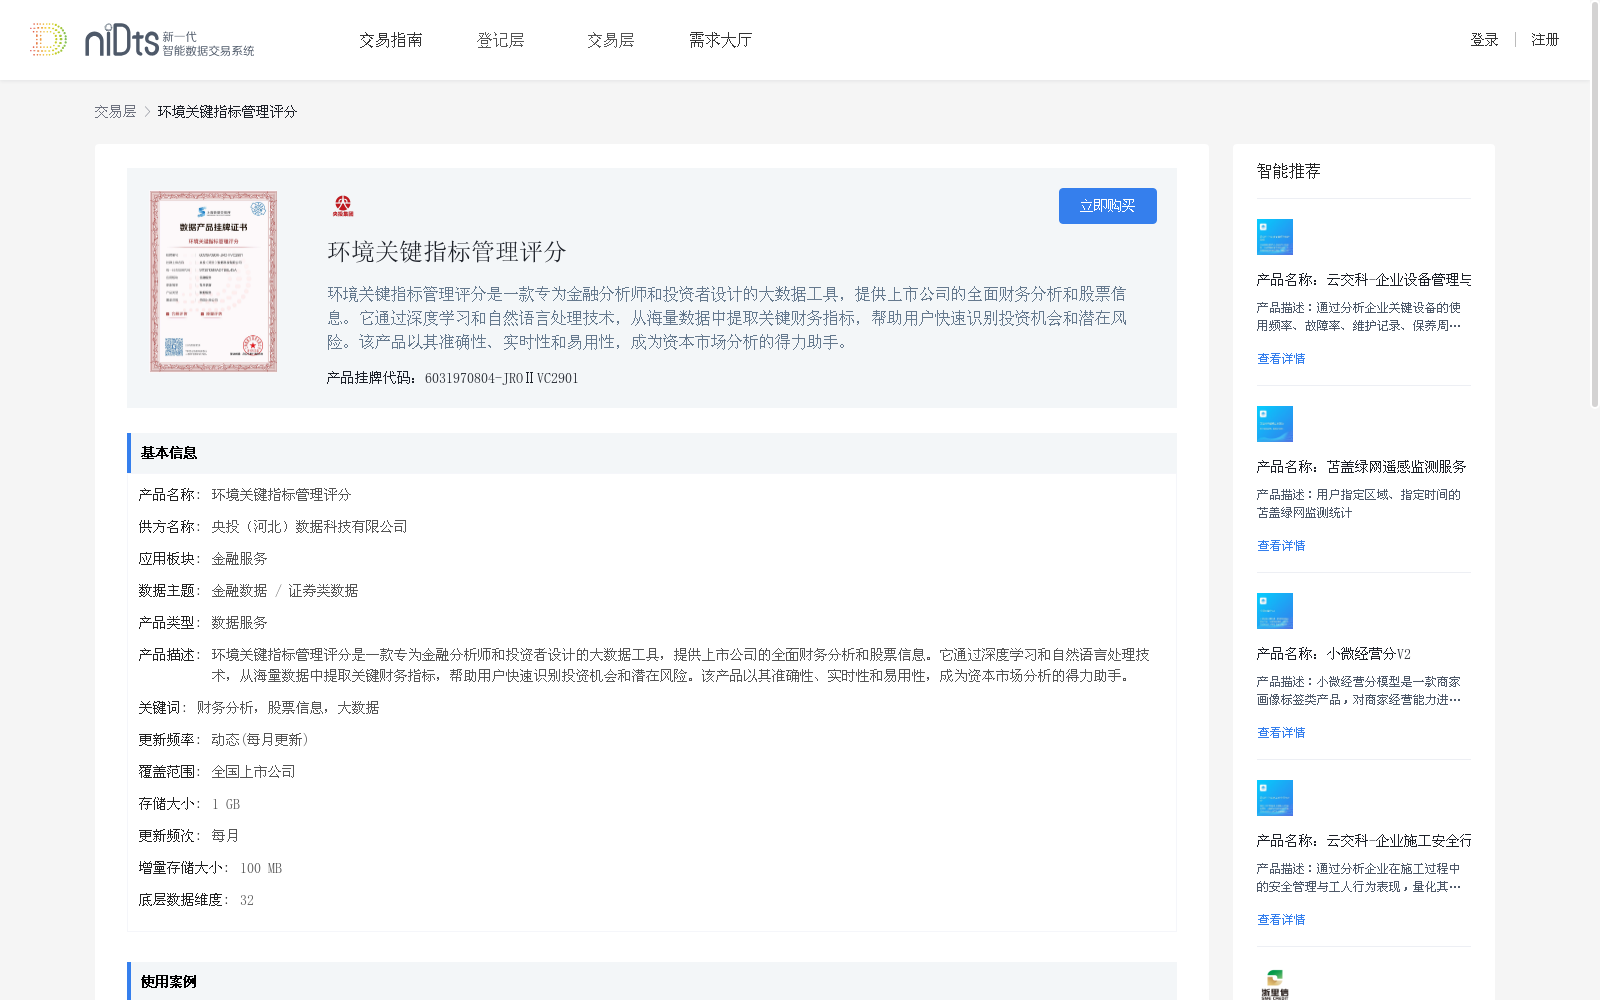
Task: Open the 需求大厅 menu
Action: click(720, 40)
